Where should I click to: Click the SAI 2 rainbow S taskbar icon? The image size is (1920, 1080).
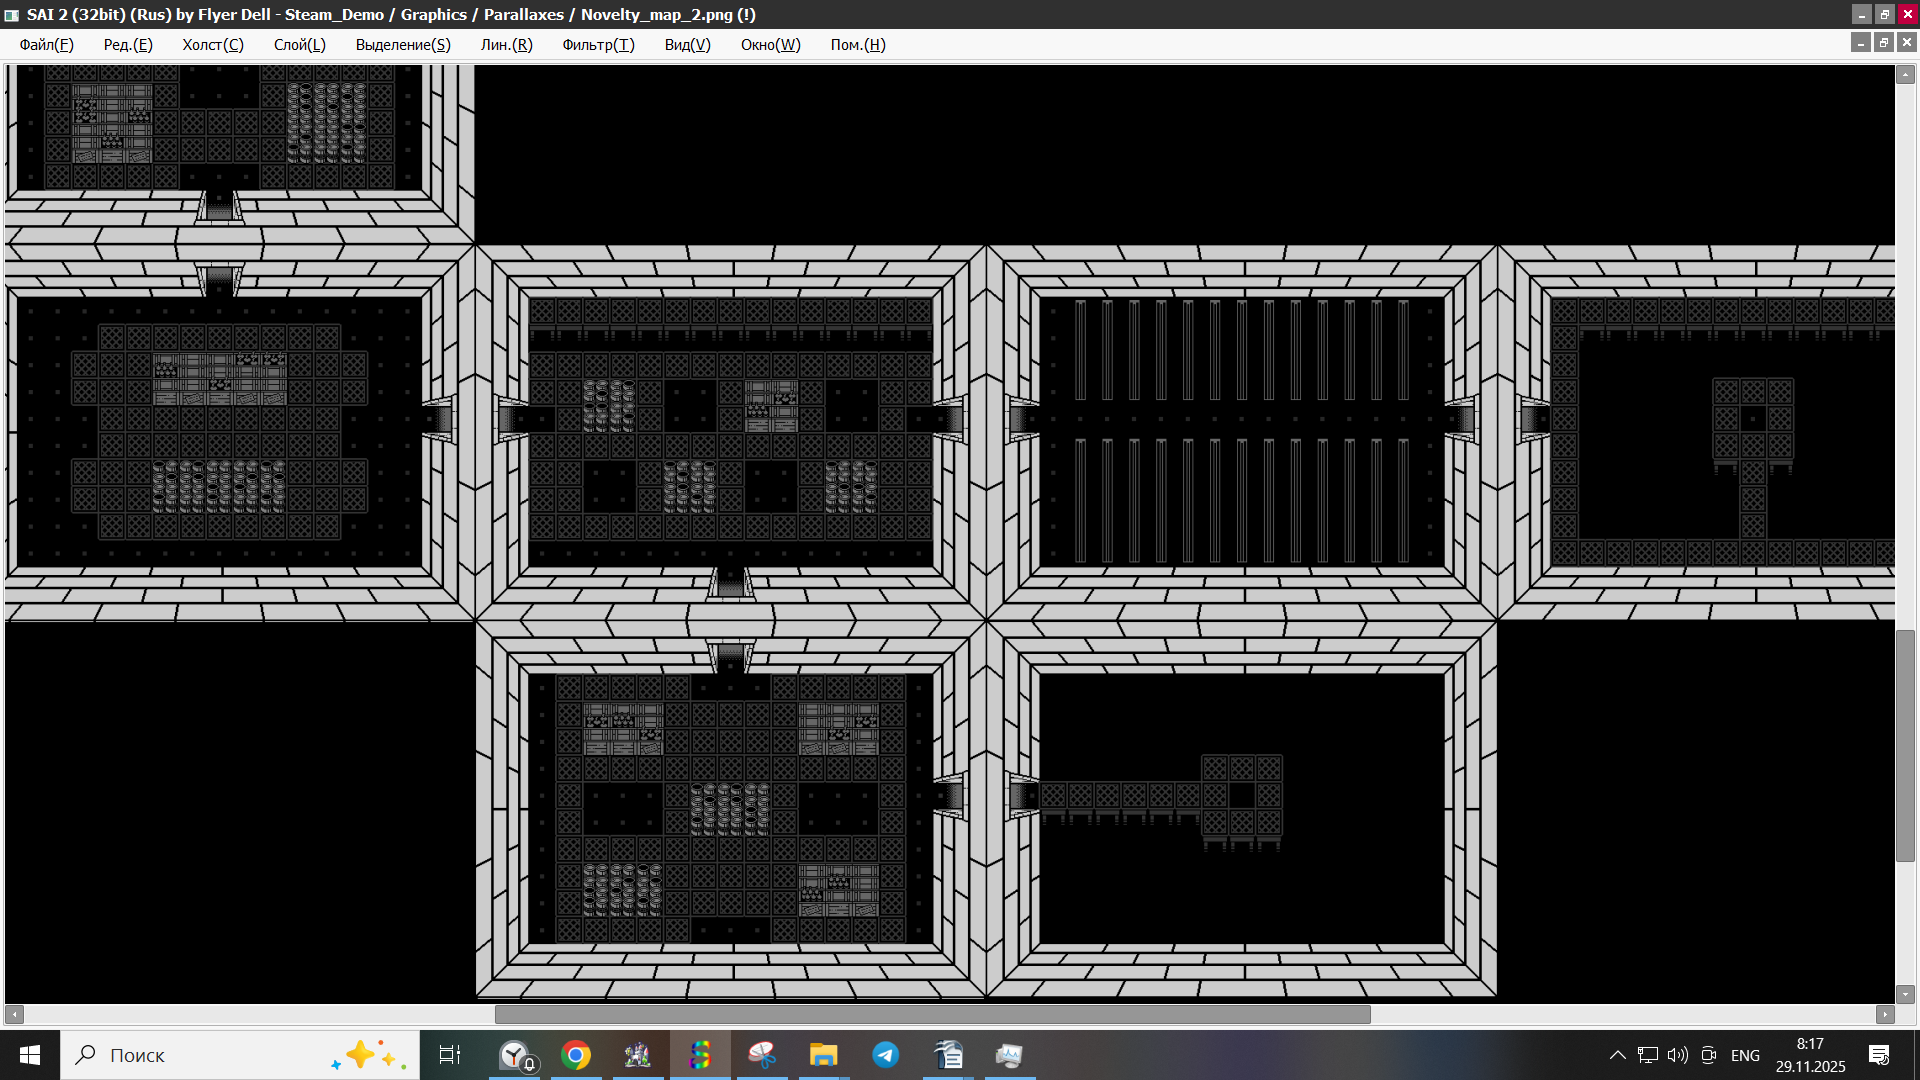tap(700, 1055)
